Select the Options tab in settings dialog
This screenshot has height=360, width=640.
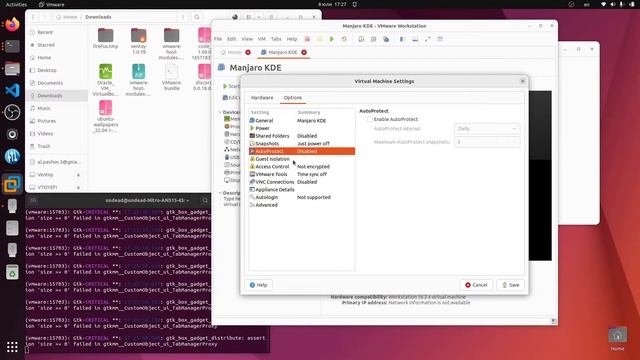[x=293, y=98]
